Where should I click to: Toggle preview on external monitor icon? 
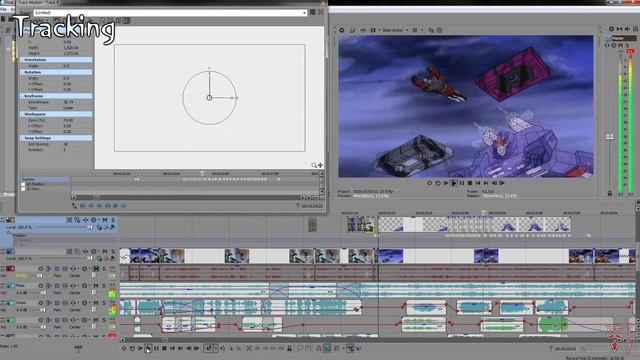[352, 30]
